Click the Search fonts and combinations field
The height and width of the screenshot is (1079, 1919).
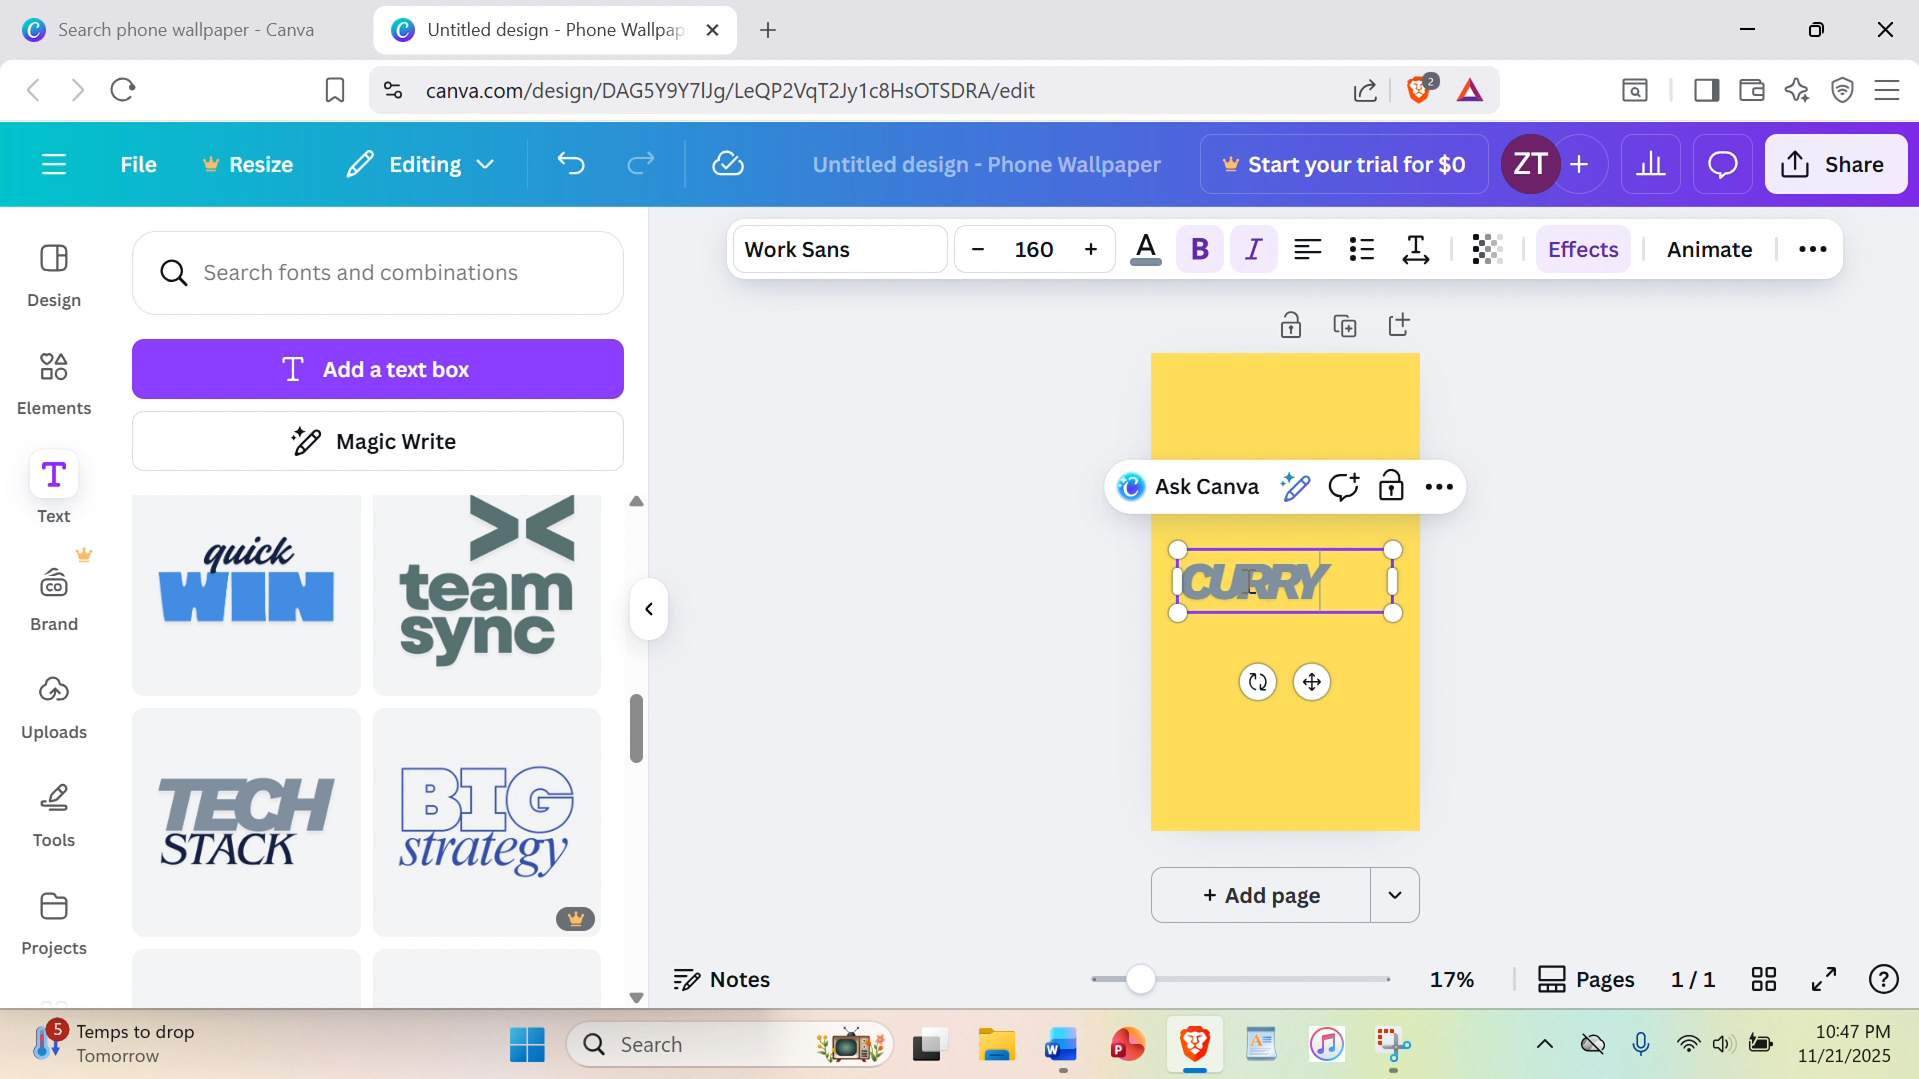378,273
